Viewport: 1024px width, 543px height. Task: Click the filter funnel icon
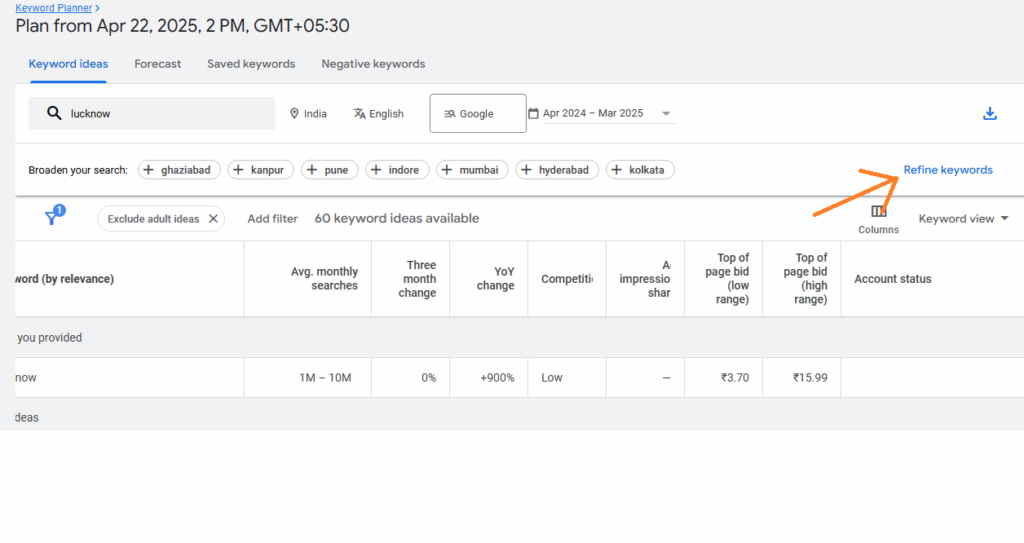54,216
